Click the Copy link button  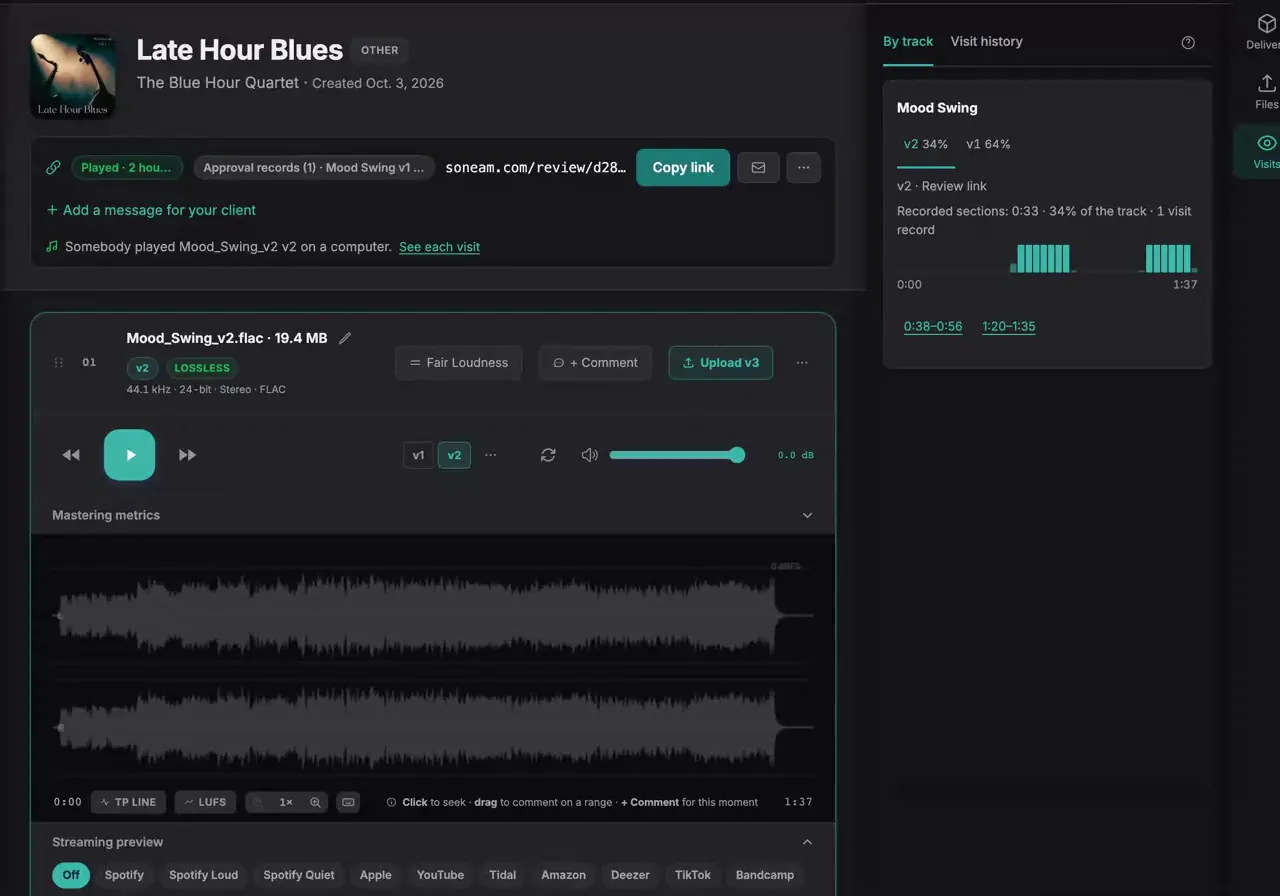coord(683,167)
